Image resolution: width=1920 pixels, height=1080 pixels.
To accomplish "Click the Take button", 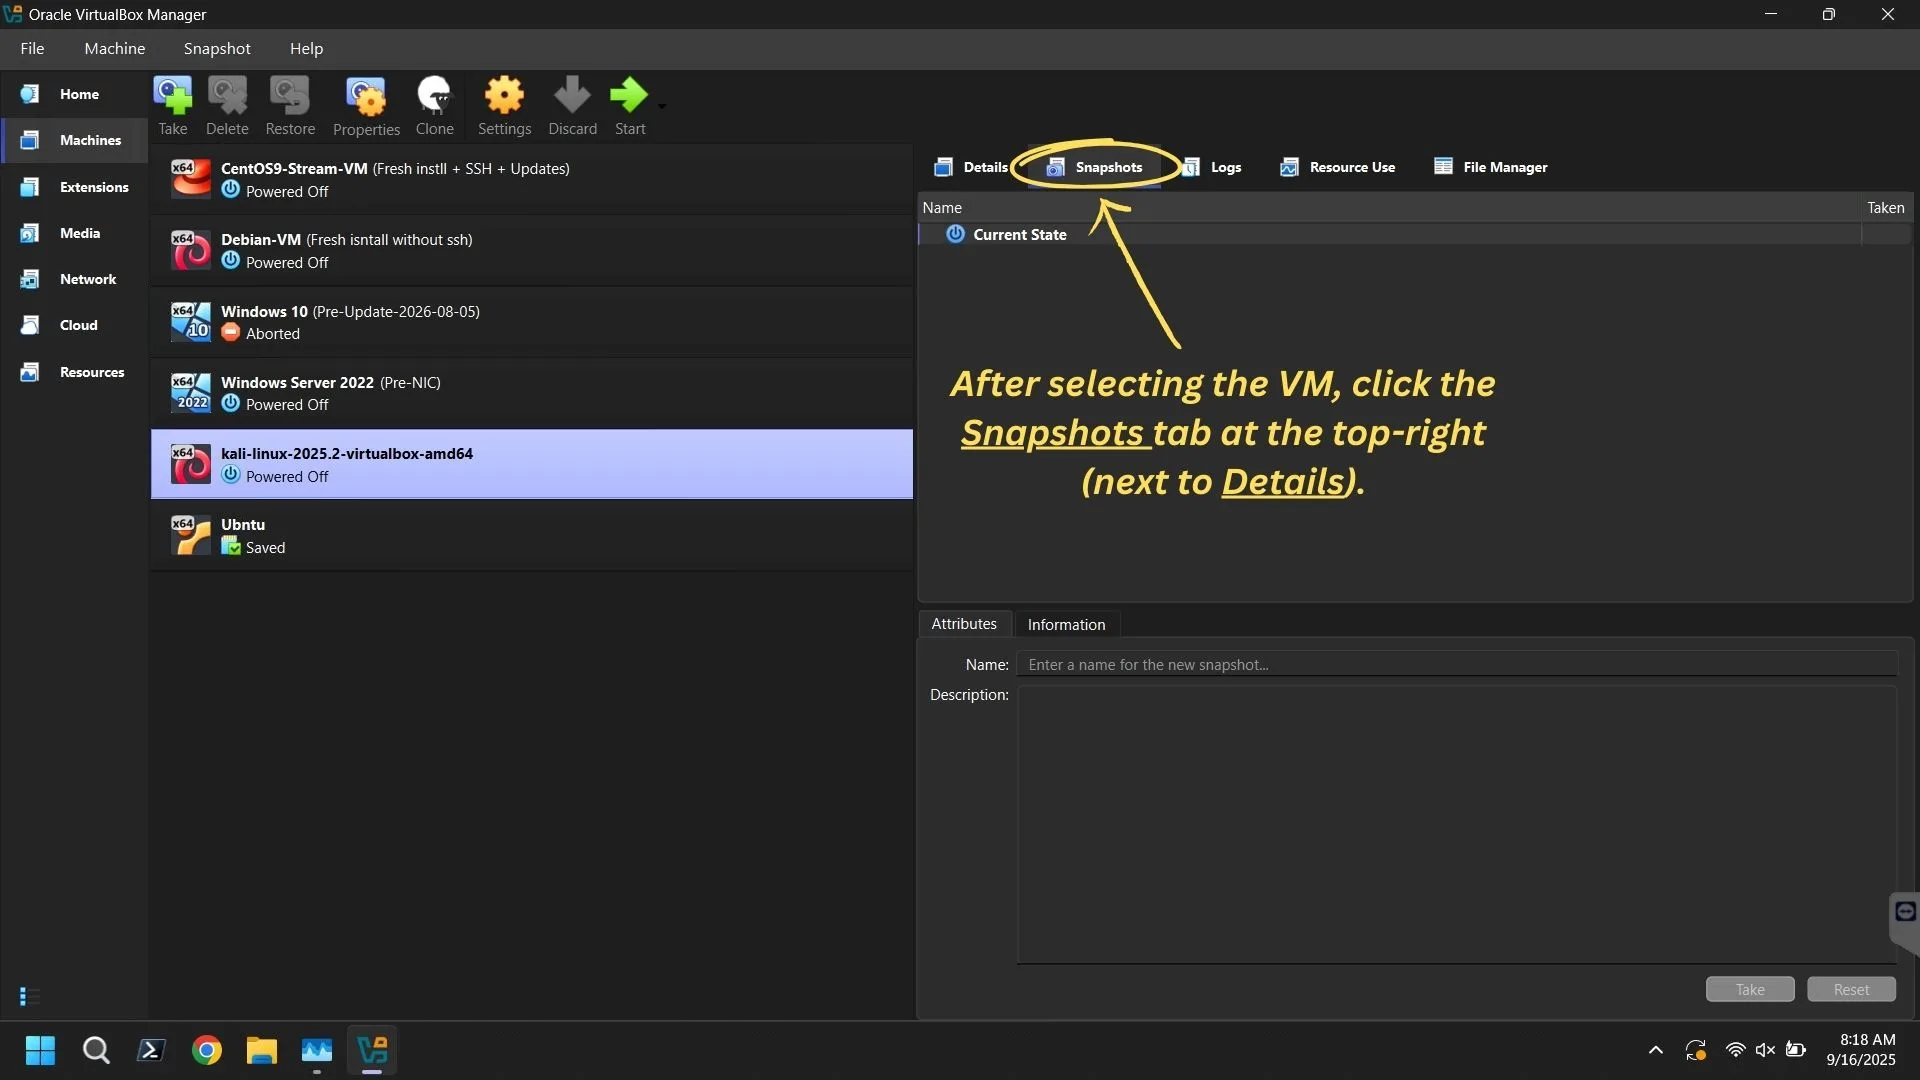I will coord(1748,988).
